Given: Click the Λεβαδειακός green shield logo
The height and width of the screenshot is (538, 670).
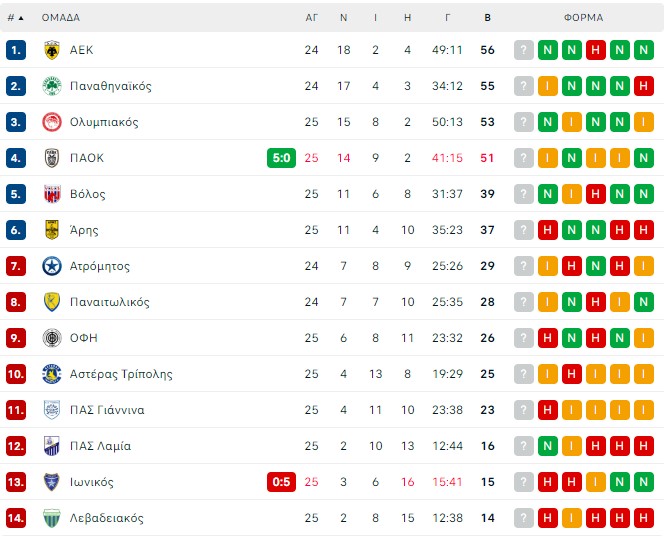Looking at the screenshot, I should (52, 518).
